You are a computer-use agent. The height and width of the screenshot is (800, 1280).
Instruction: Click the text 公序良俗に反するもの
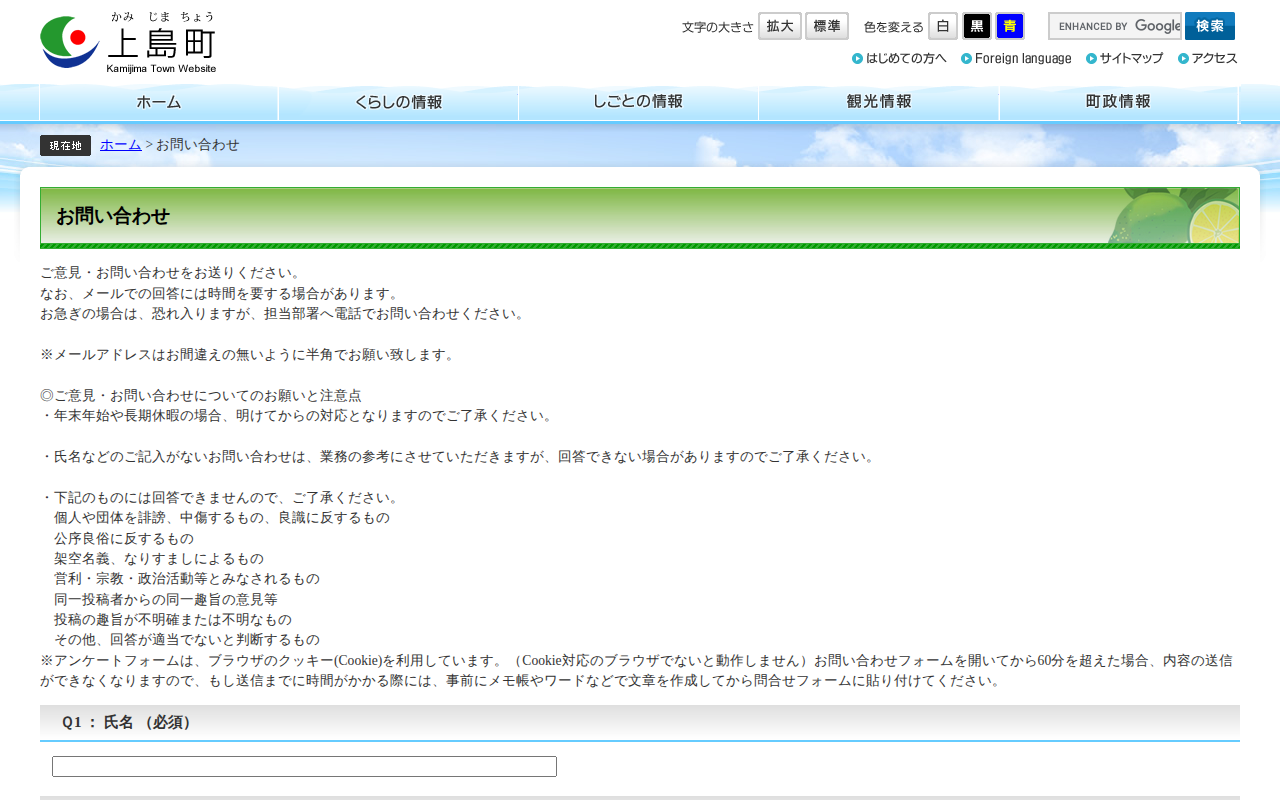click(x=124, y=538)
